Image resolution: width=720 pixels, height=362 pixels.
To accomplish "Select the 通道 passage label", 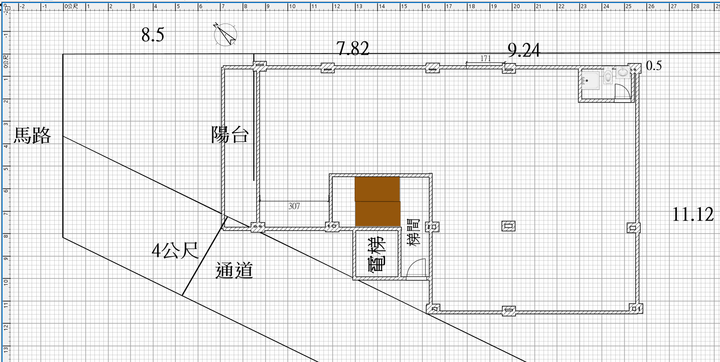I will point(234,271).
